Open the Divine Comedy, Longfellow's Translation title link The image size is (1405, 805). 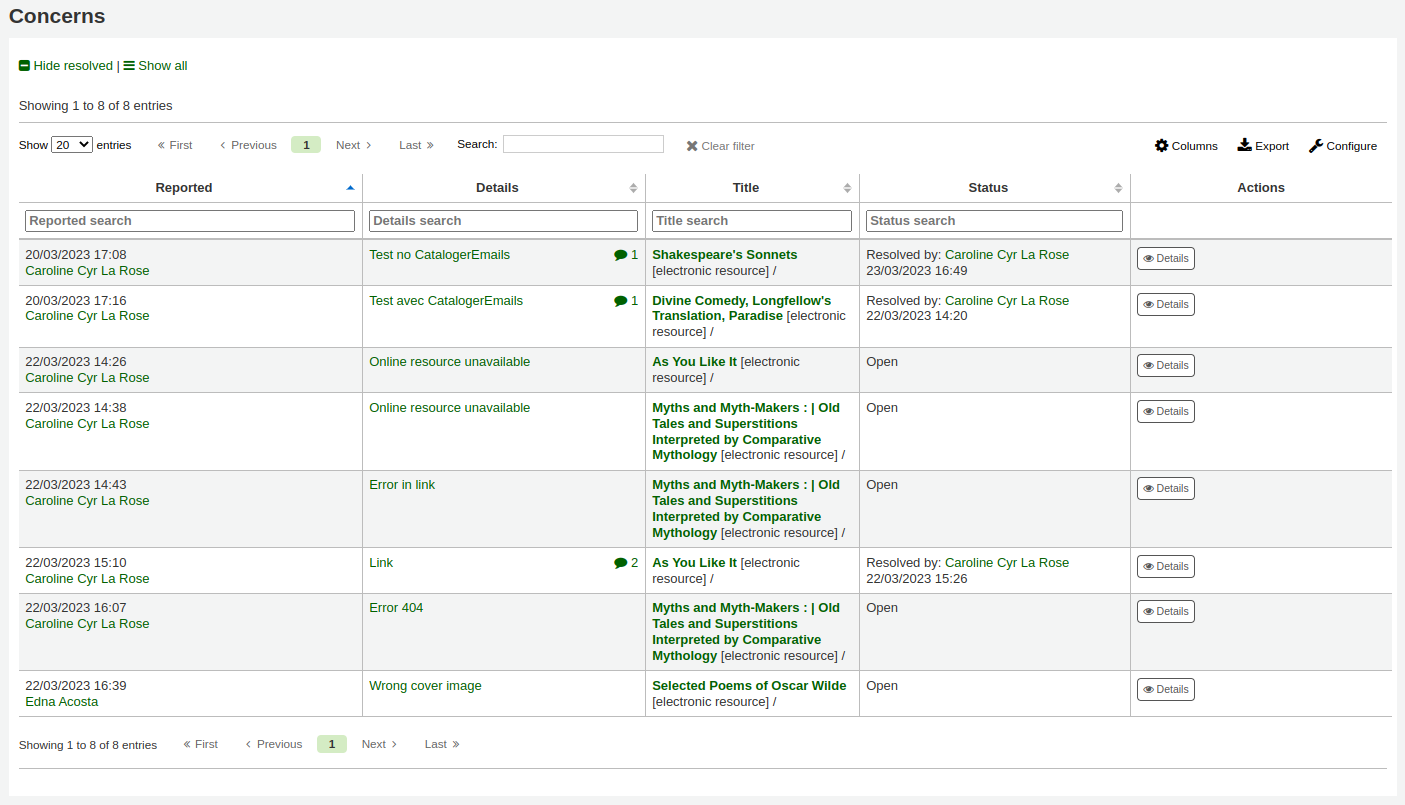coord(742,308)
